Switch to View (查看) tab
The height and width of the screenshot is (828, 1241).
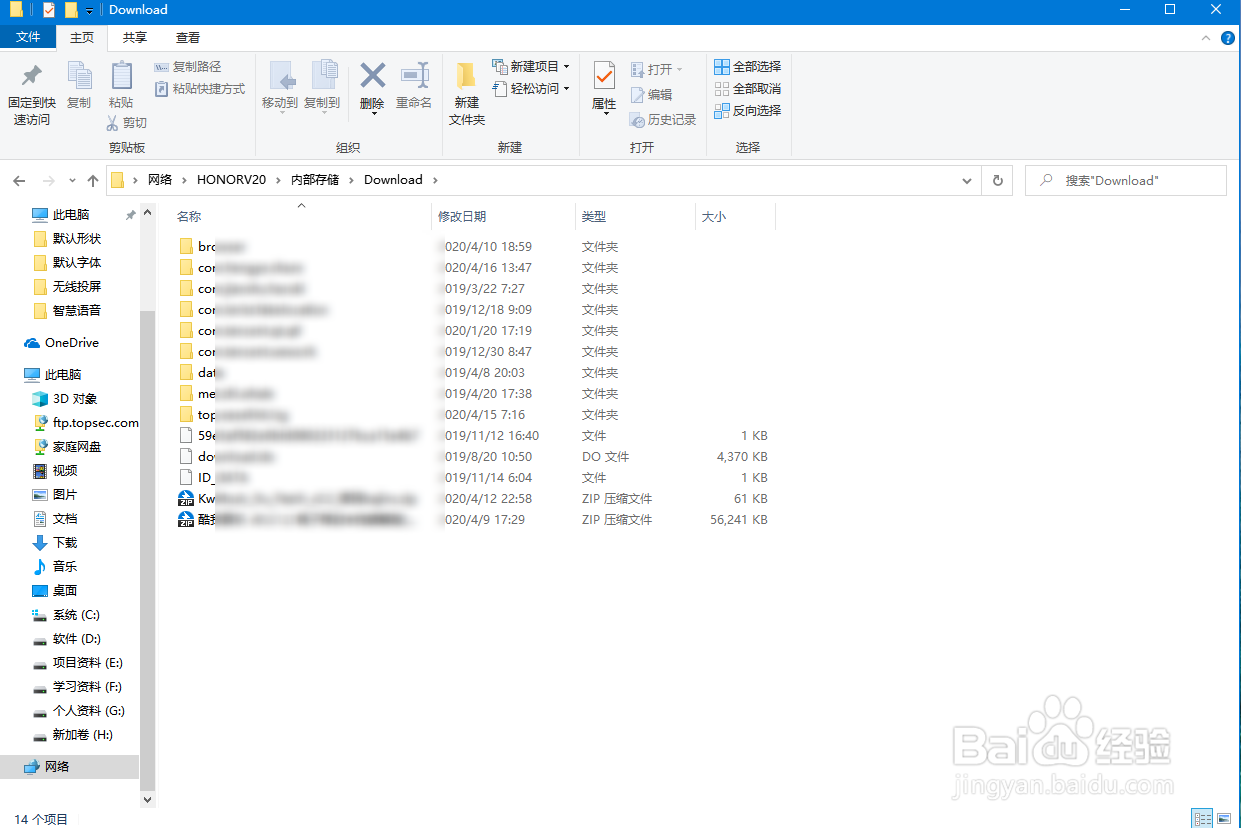click(x=188, y=38)
